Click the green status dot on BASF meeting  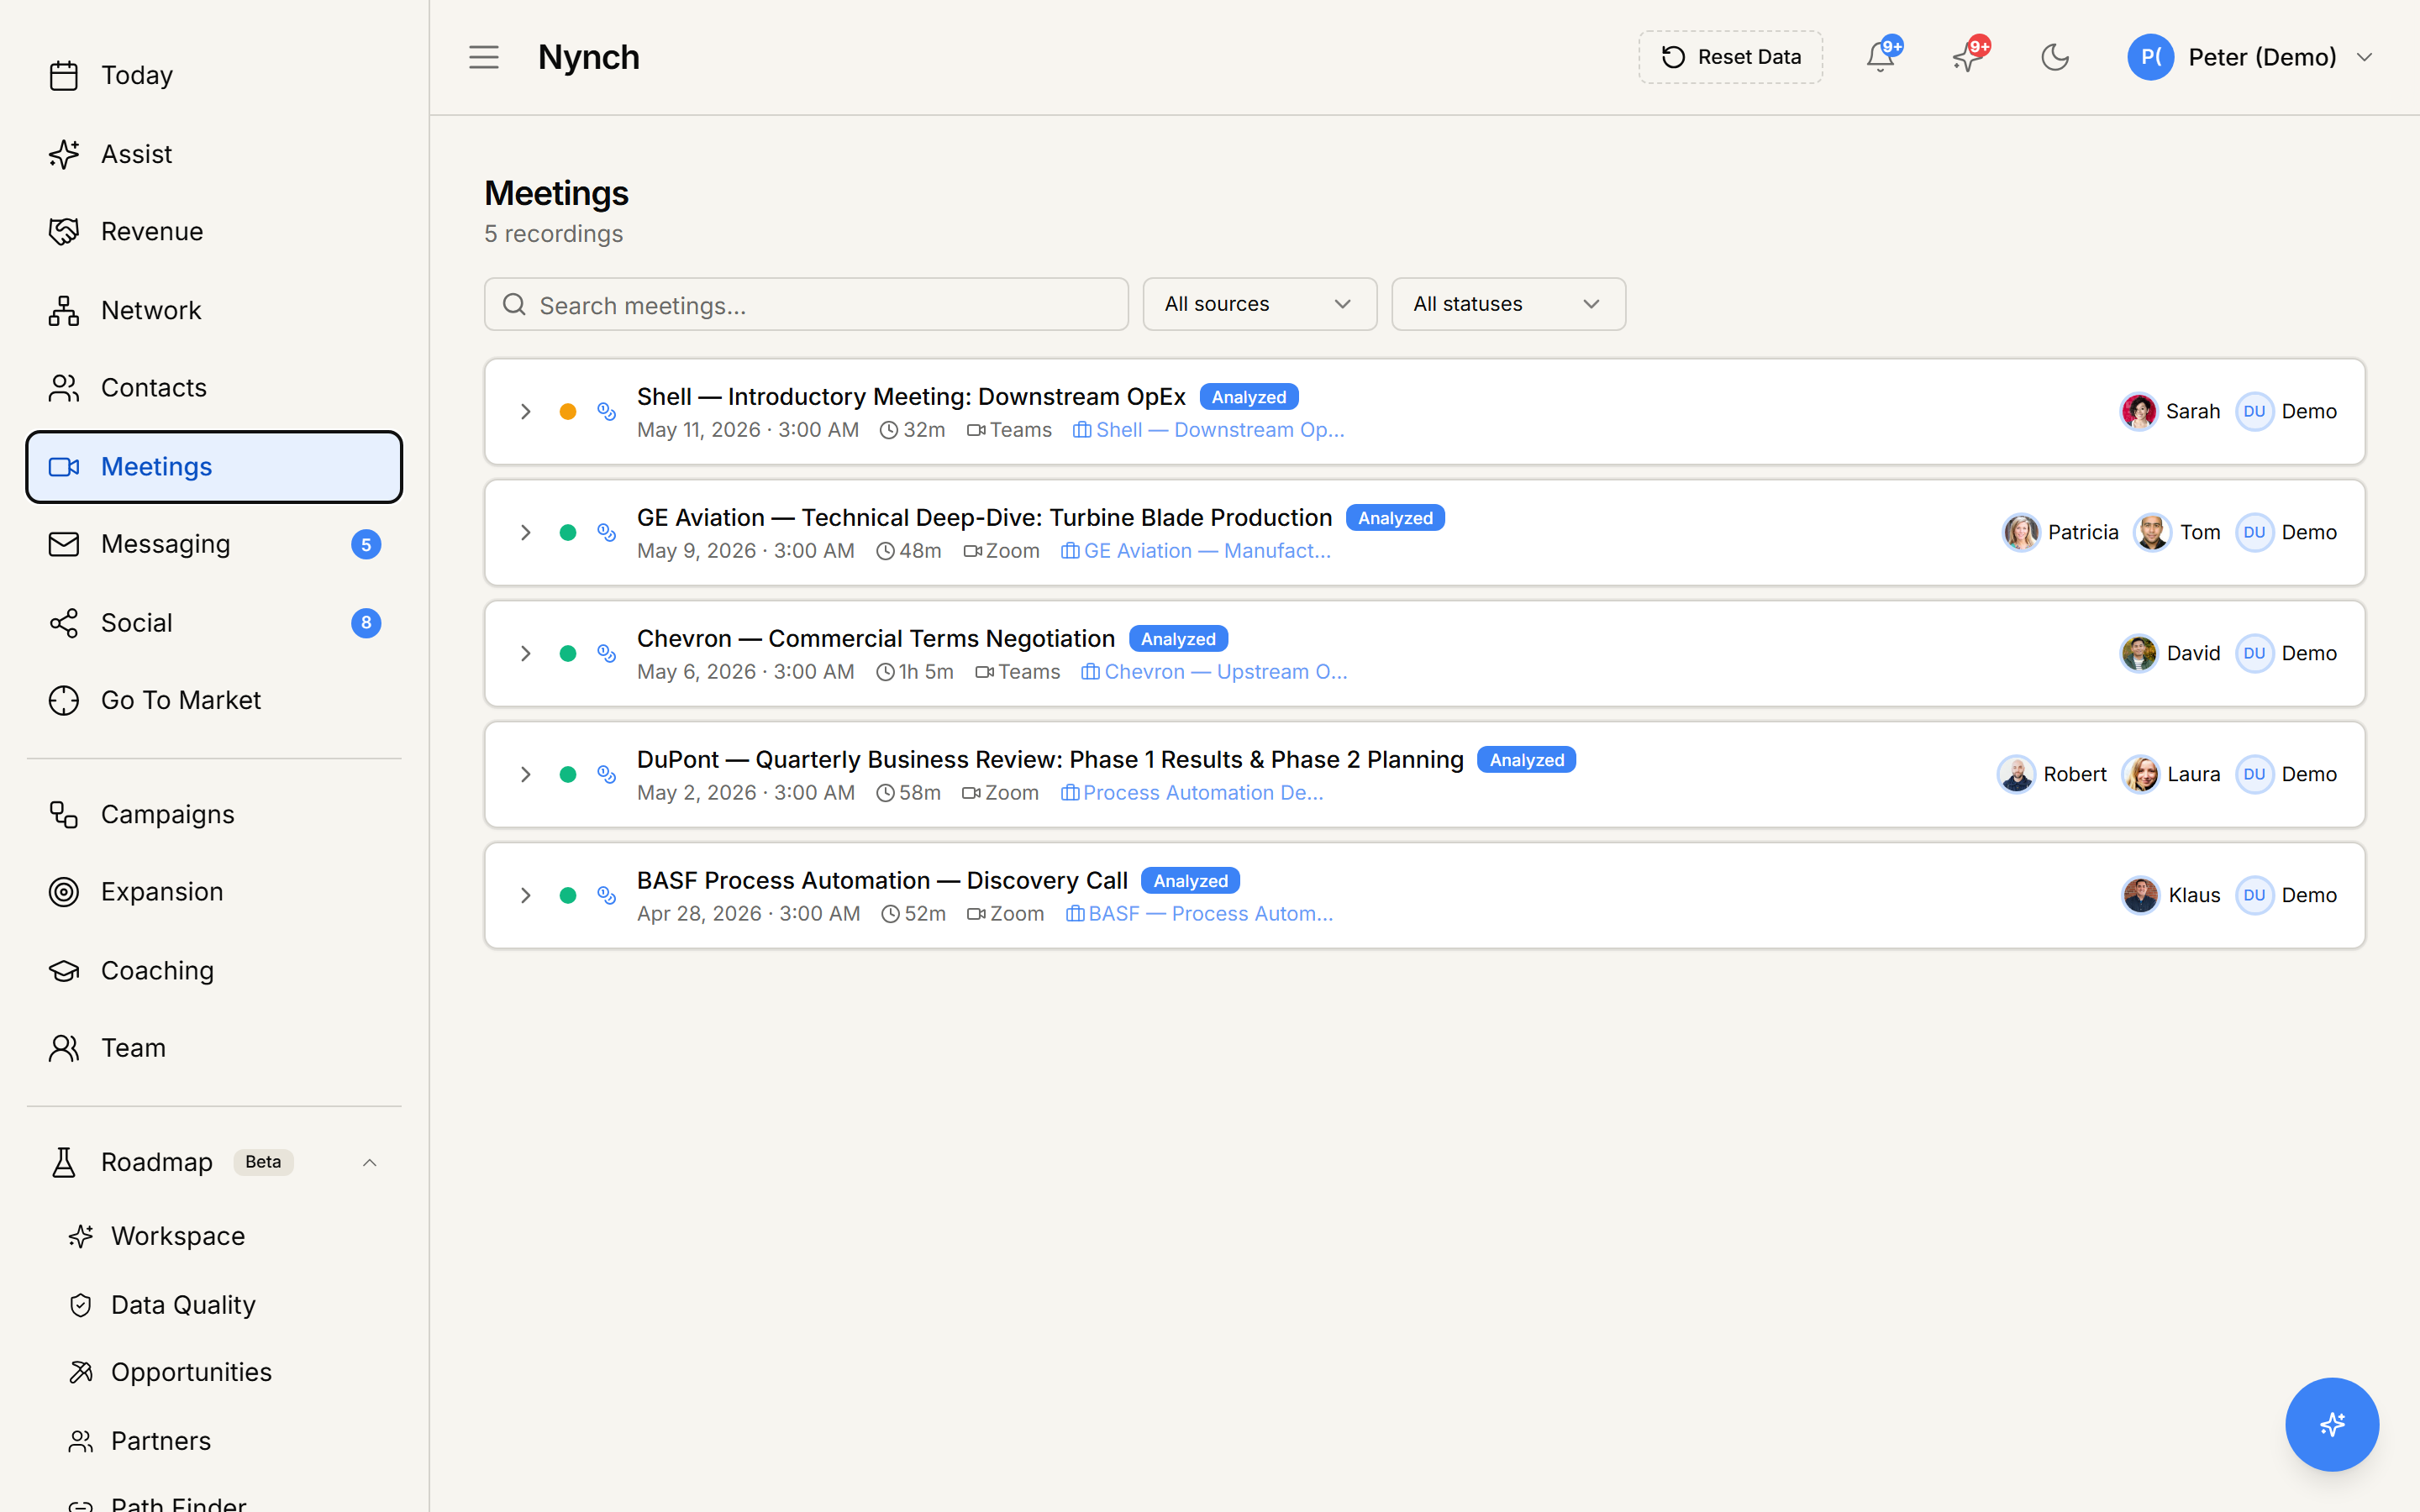pos(568,895)
